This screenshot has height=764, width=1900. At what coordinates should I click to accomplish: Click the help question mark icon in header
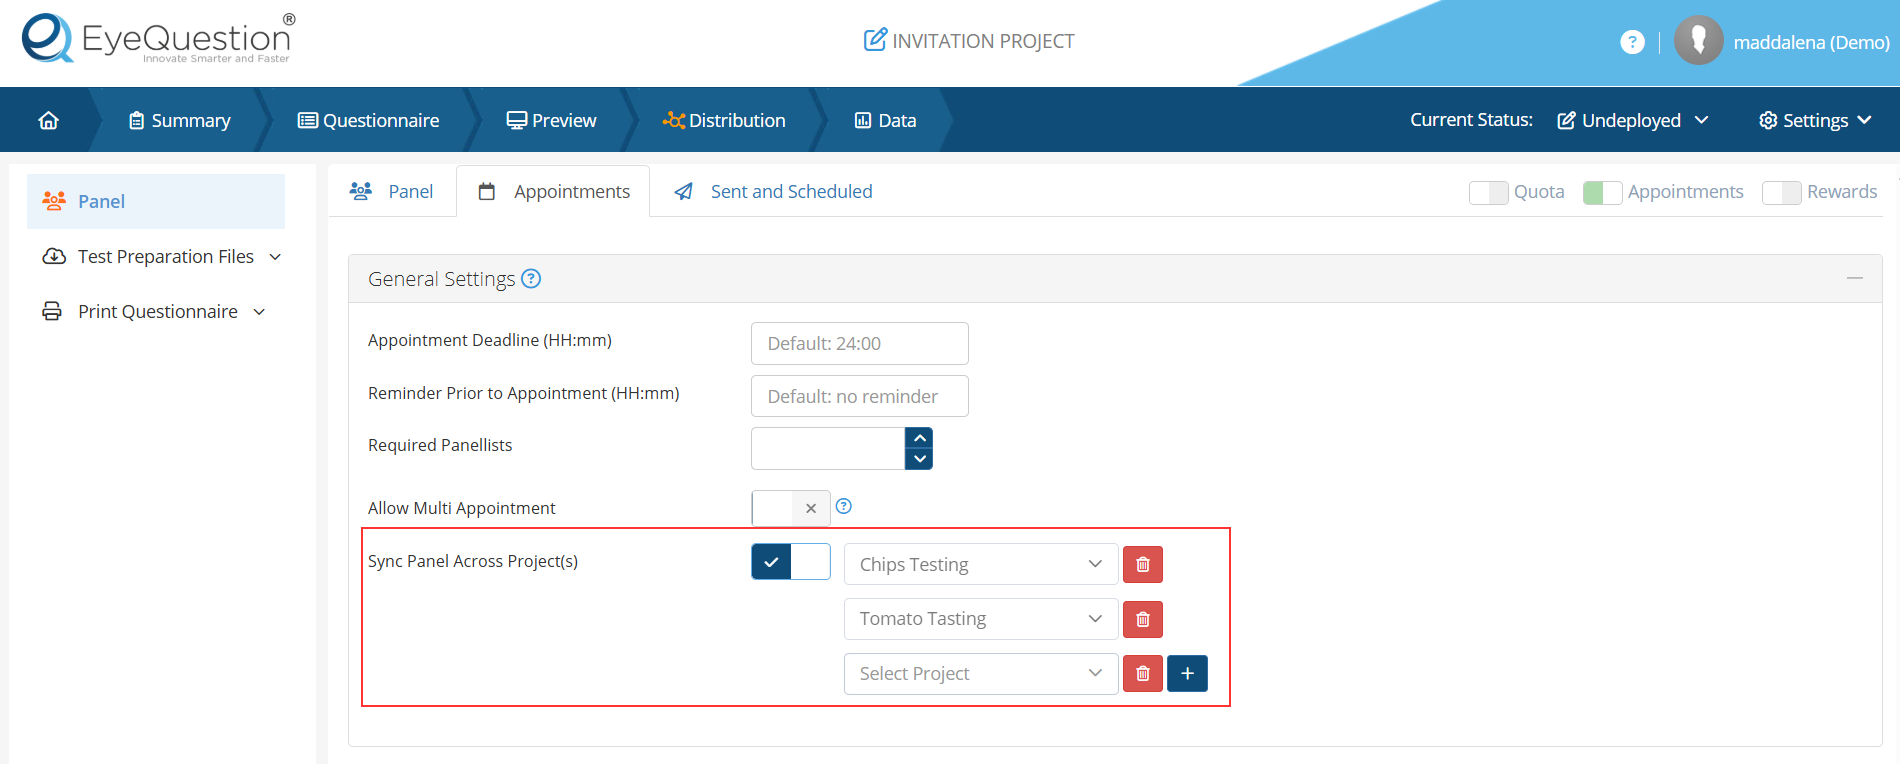point(1632,42)
